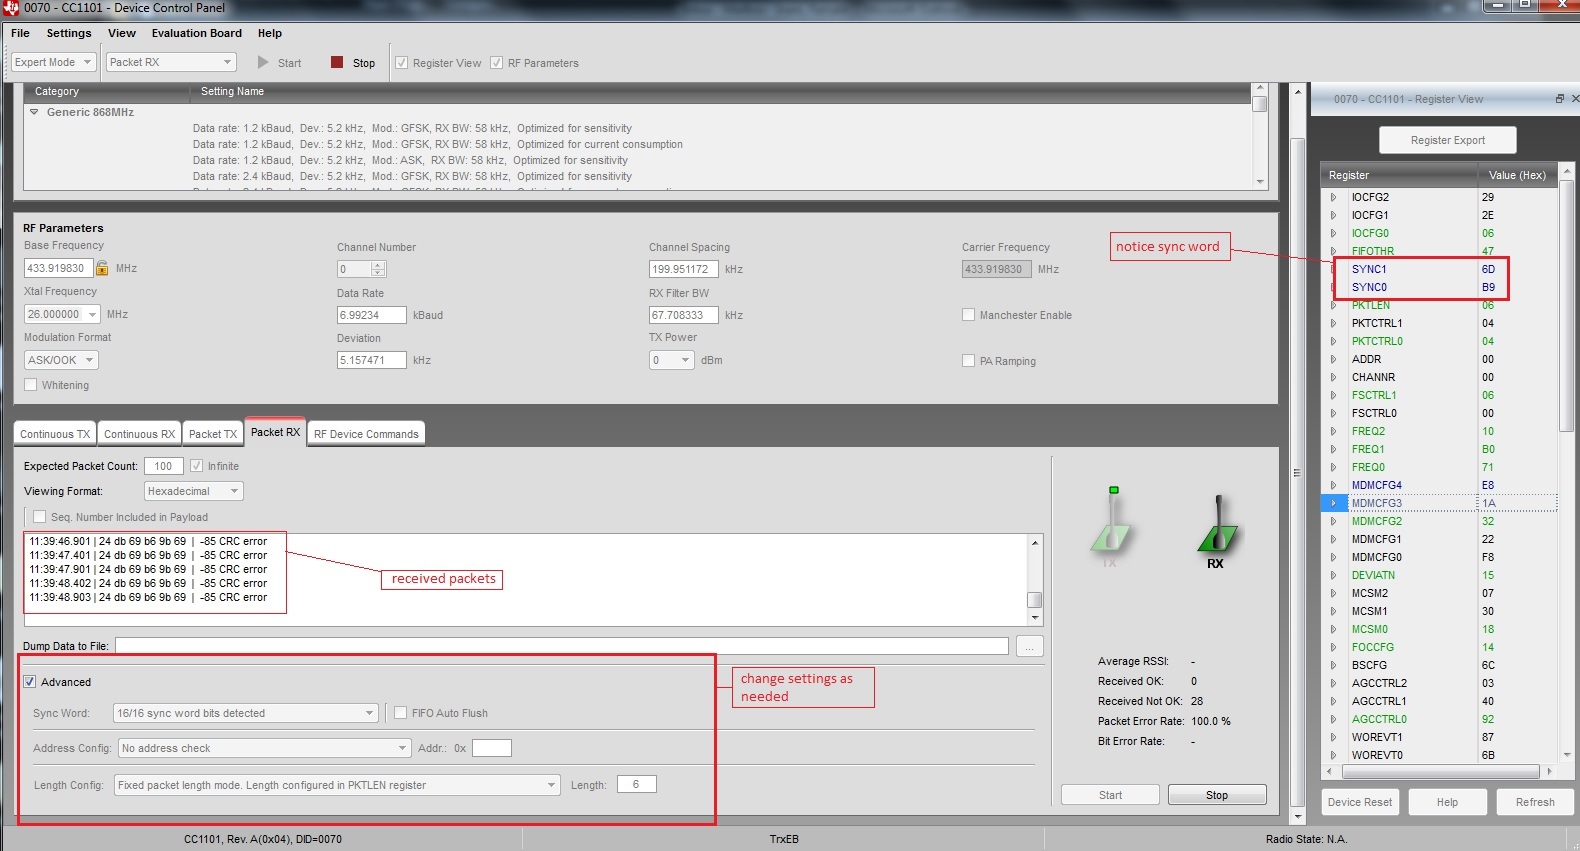This screenshot has height=851, width=1580.
Task: Click the Addr hex input field
Action: tap(491, 748)
